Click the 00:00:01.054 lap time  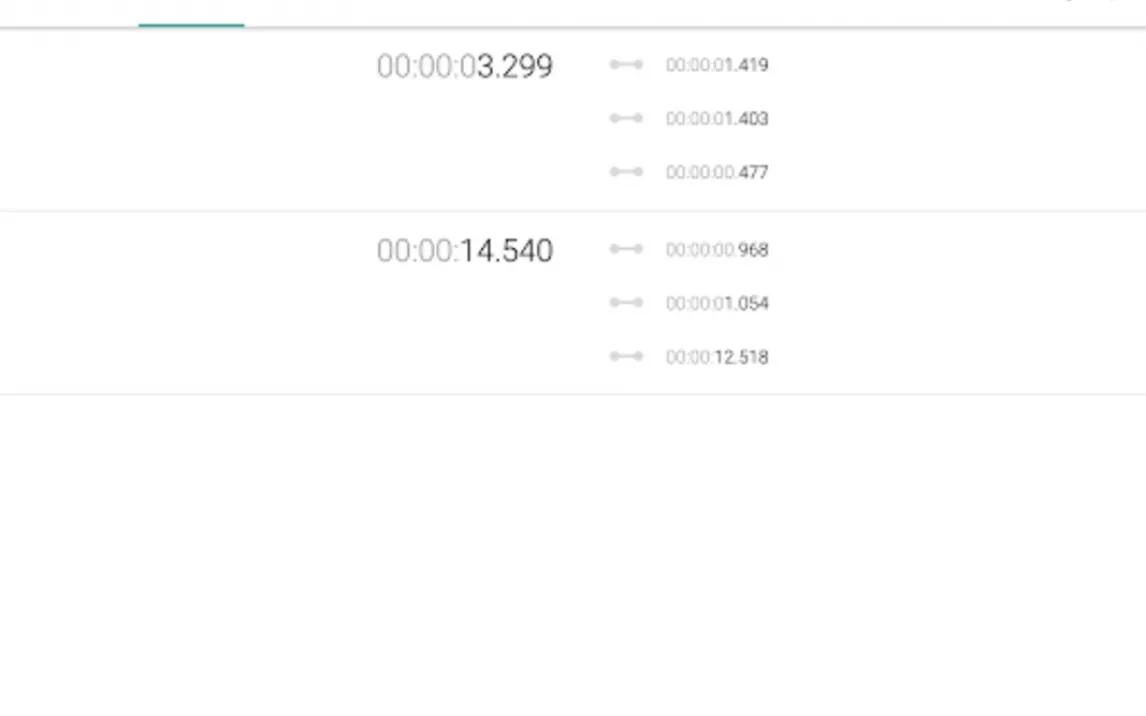click(x=717, y=303)
